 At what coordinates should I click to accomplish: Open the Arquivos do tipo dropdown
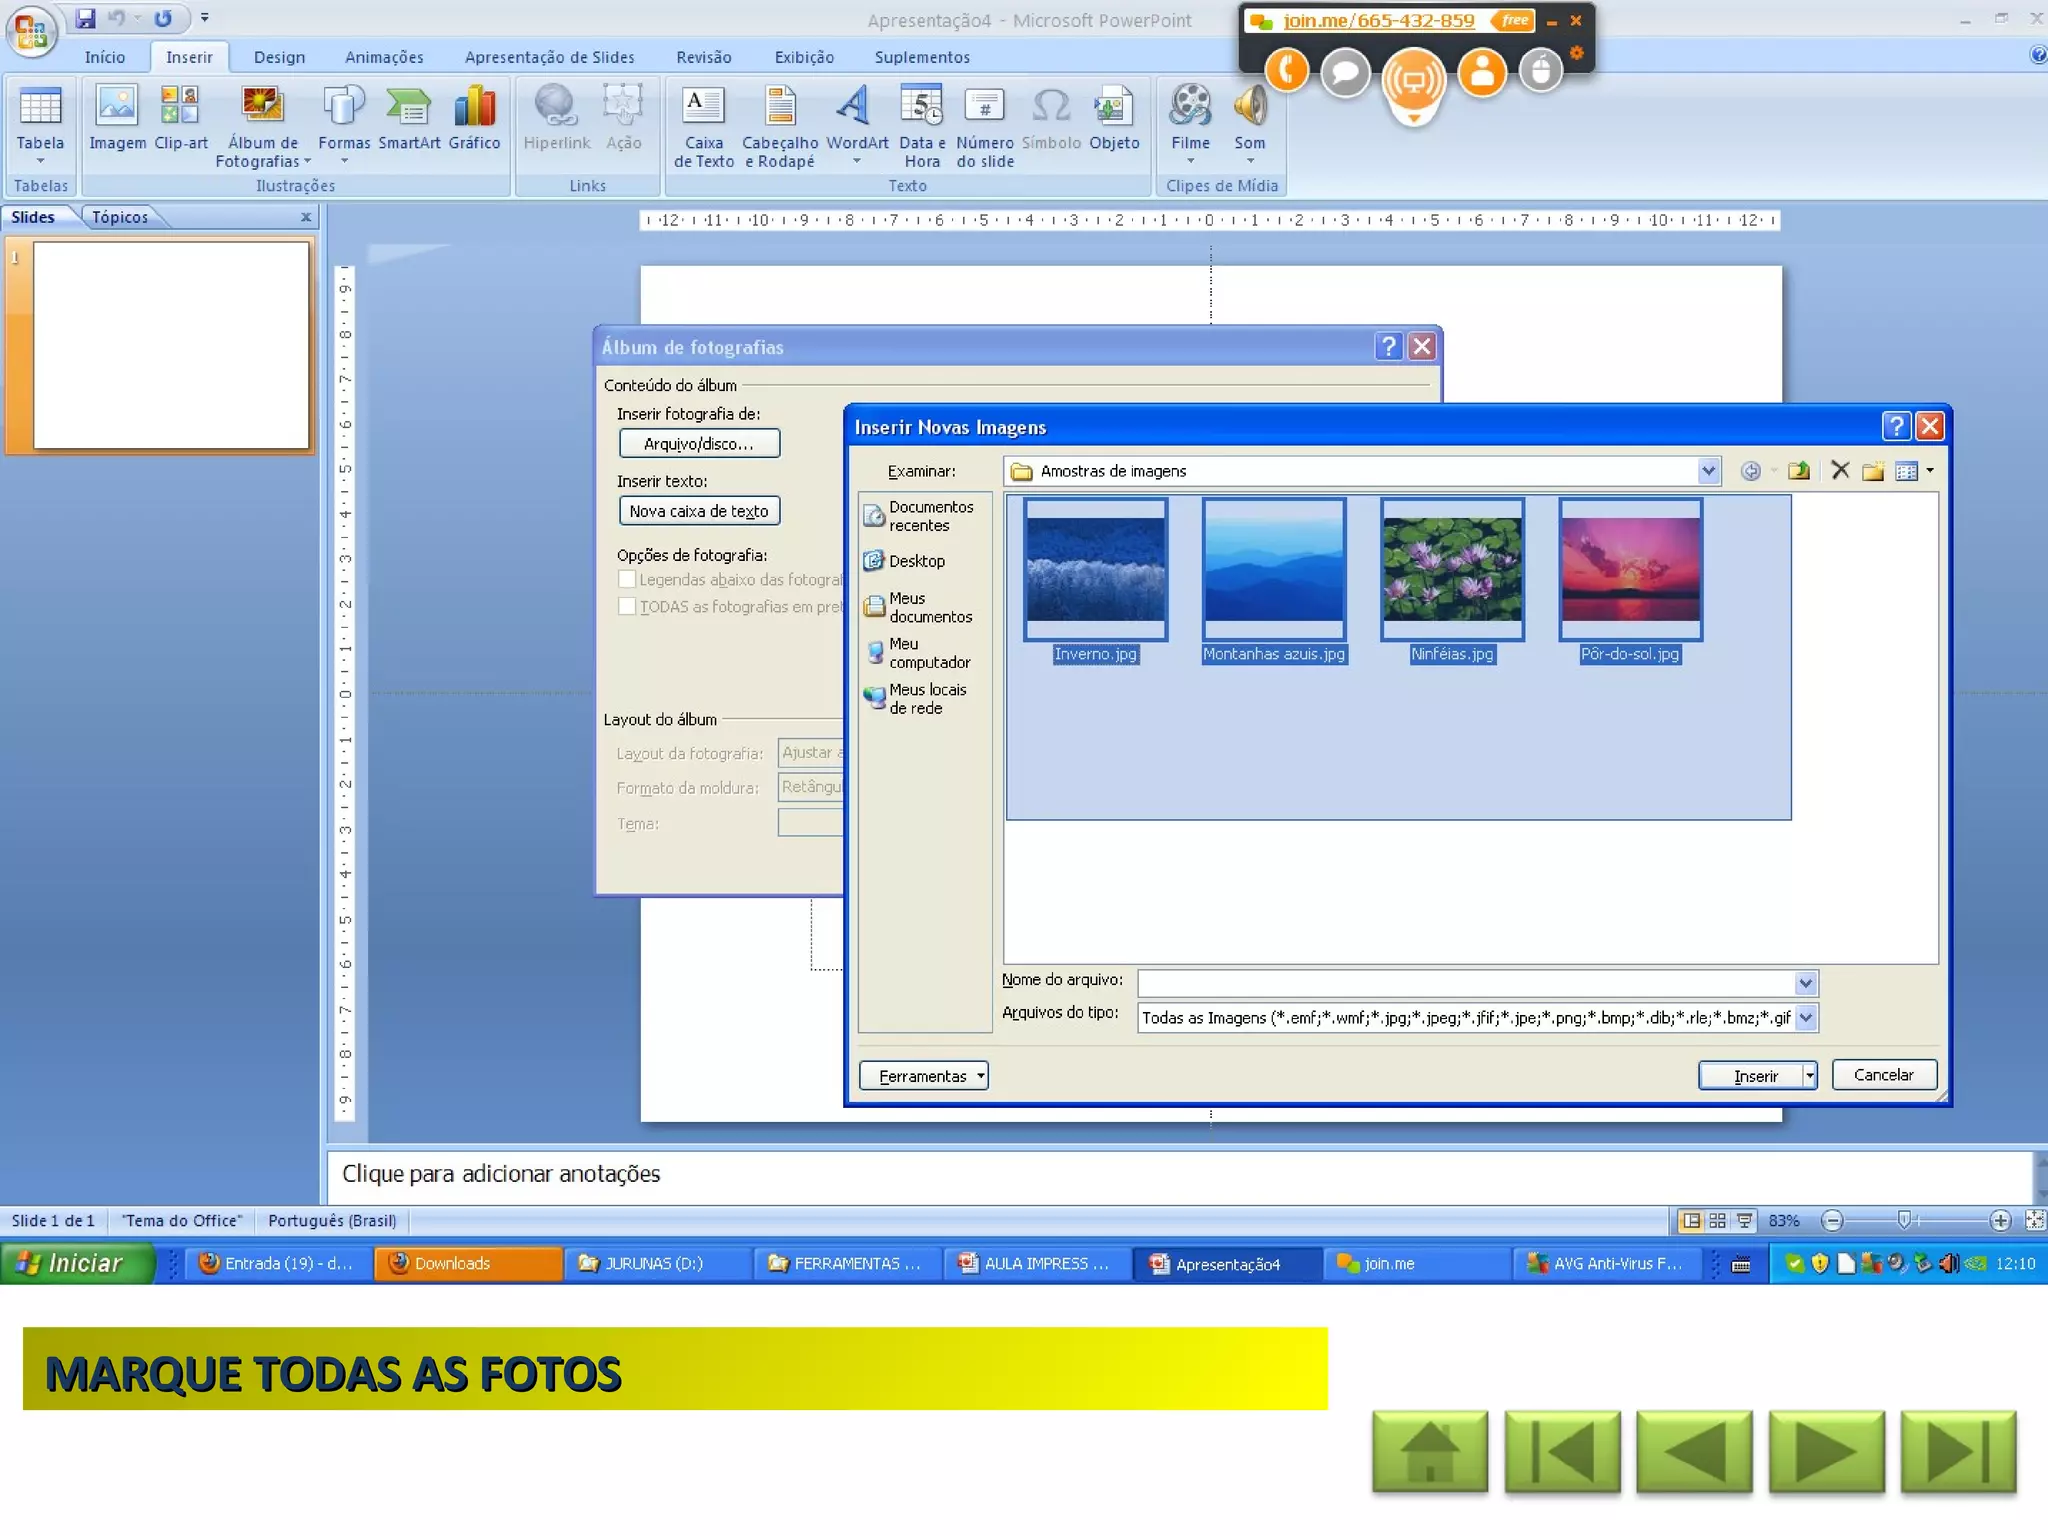(x=1805, y=1018)
